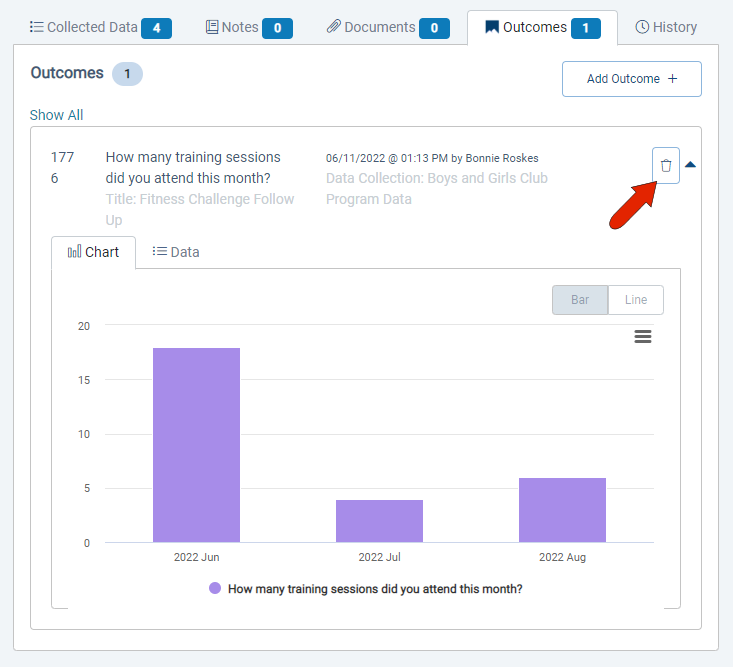This screenshot has width=733, height=667.
Task: Switch to the Data sub-tab
Action: tap(176, 252)
